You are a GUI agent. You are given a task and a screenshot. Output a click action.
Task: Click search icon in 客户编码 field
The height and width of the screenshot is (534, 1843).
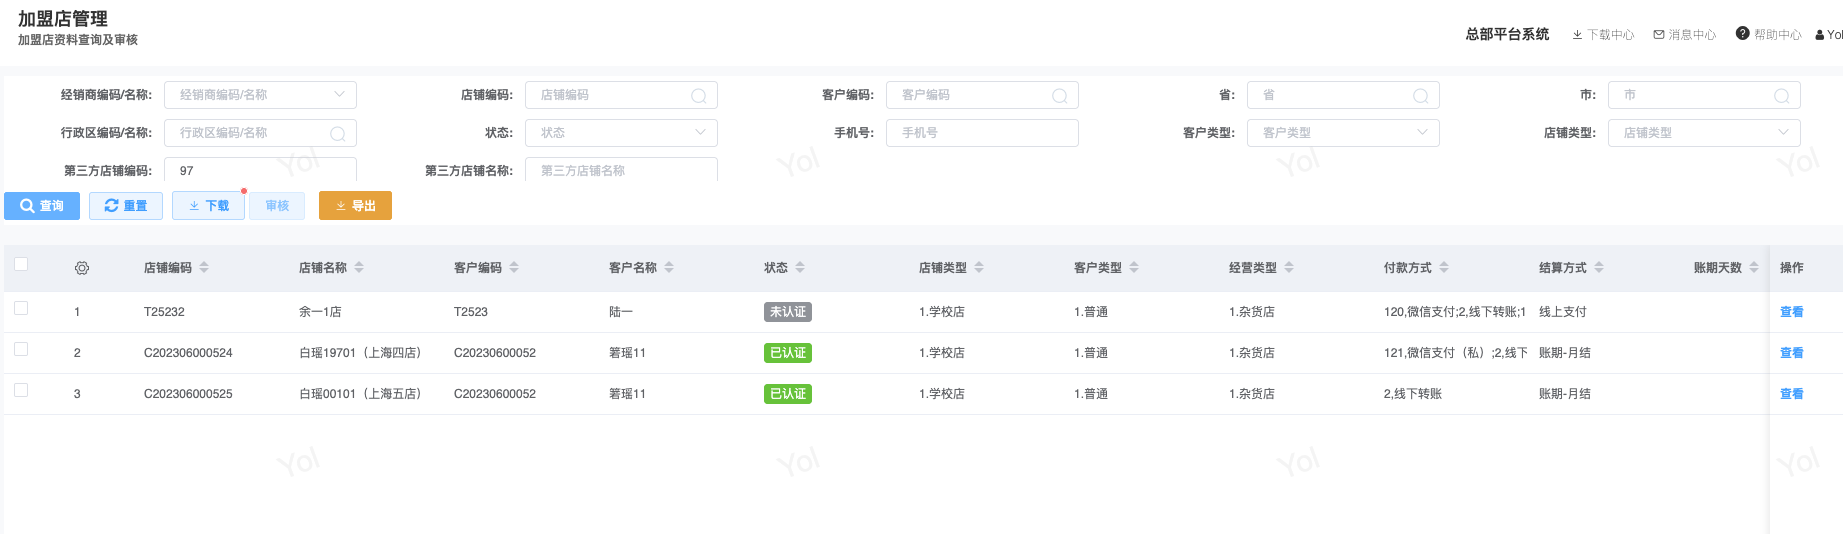(1060, 96)
